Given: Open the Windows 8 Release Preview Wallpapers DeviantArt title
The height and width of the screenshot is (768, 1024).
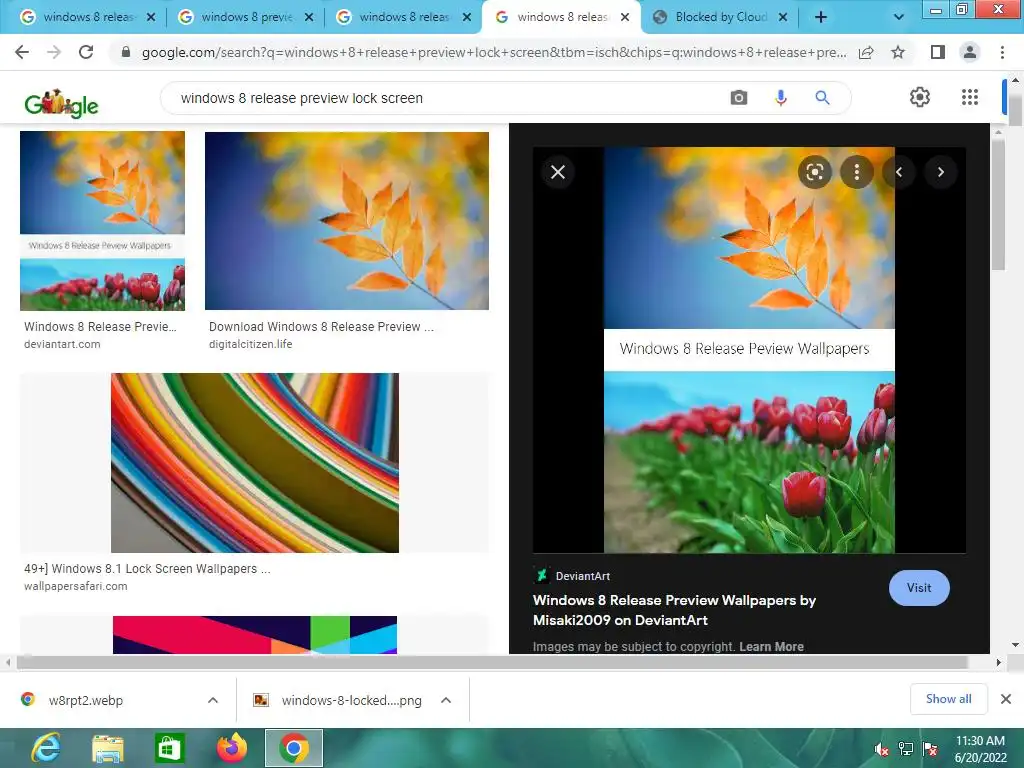Looking at the screenshot, I should pos(674,610).
